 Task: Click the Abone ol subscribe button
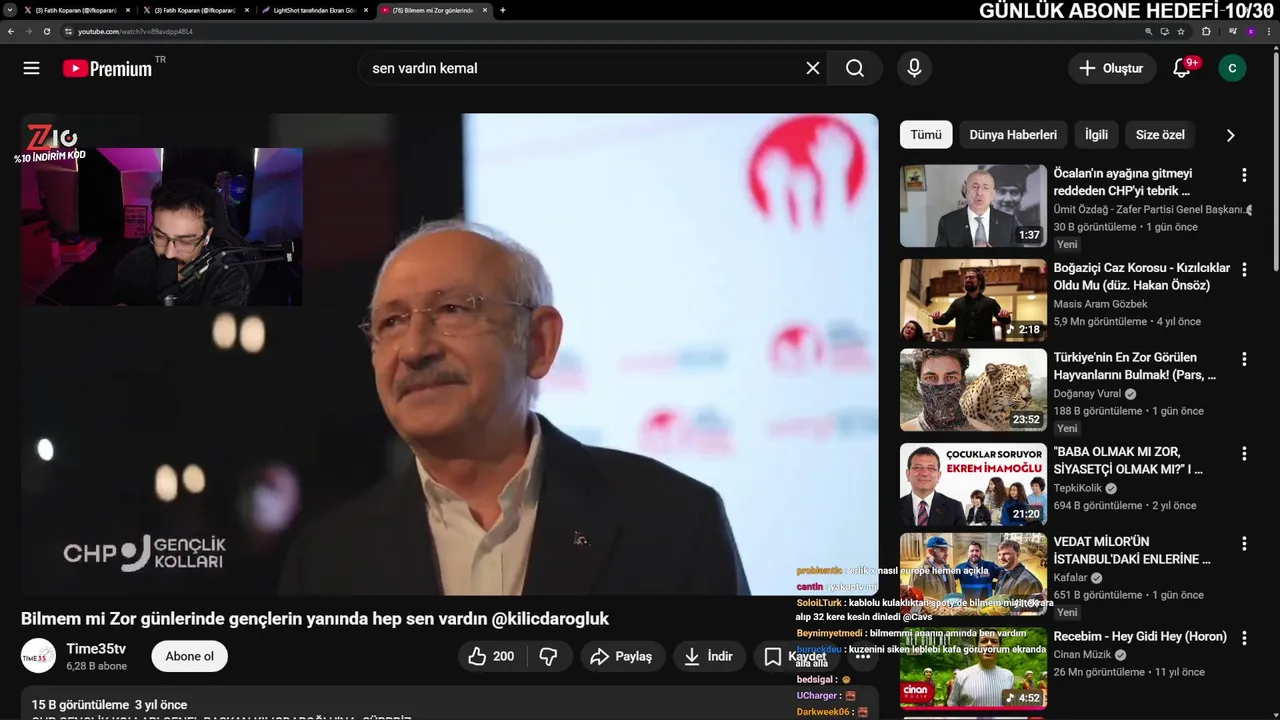[190, 656]
